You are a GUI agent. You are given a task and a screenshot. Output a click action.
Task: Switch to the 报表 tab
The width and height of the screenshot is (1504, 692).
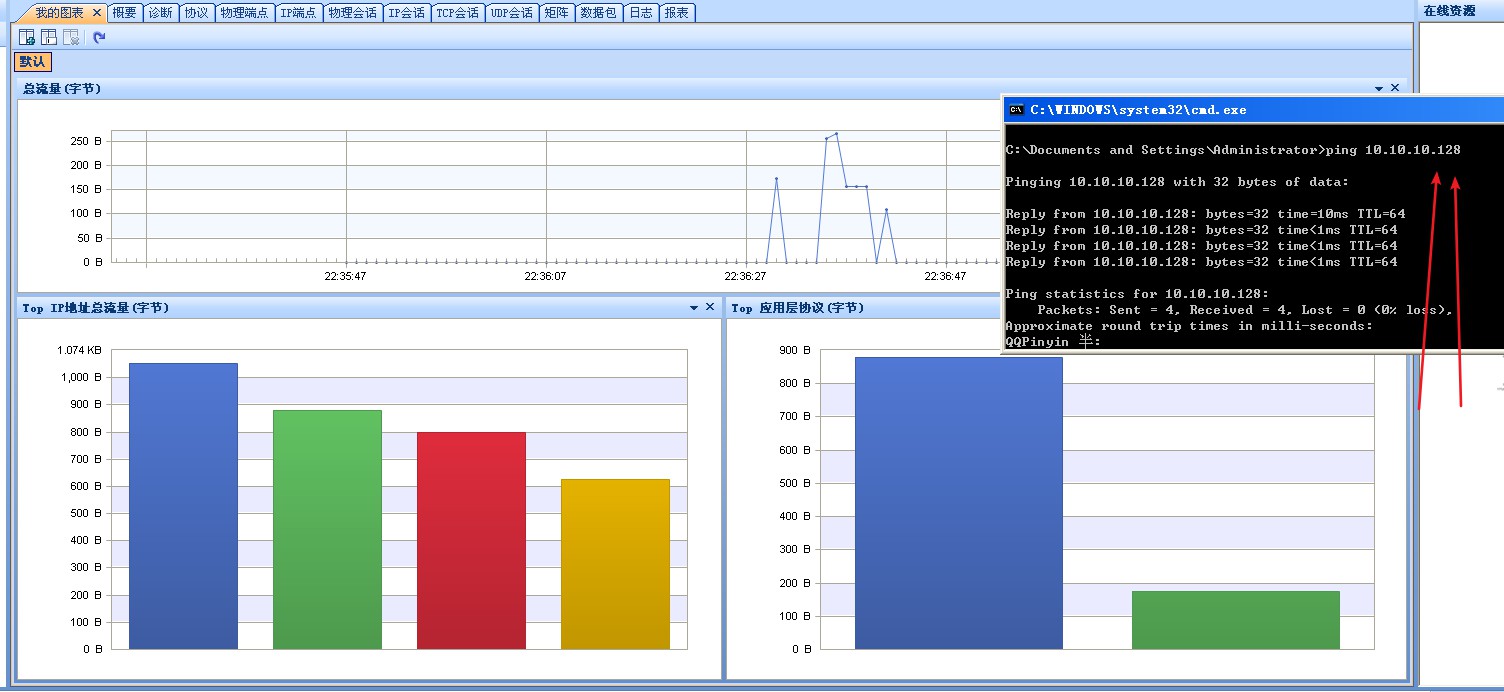[676, 13]
